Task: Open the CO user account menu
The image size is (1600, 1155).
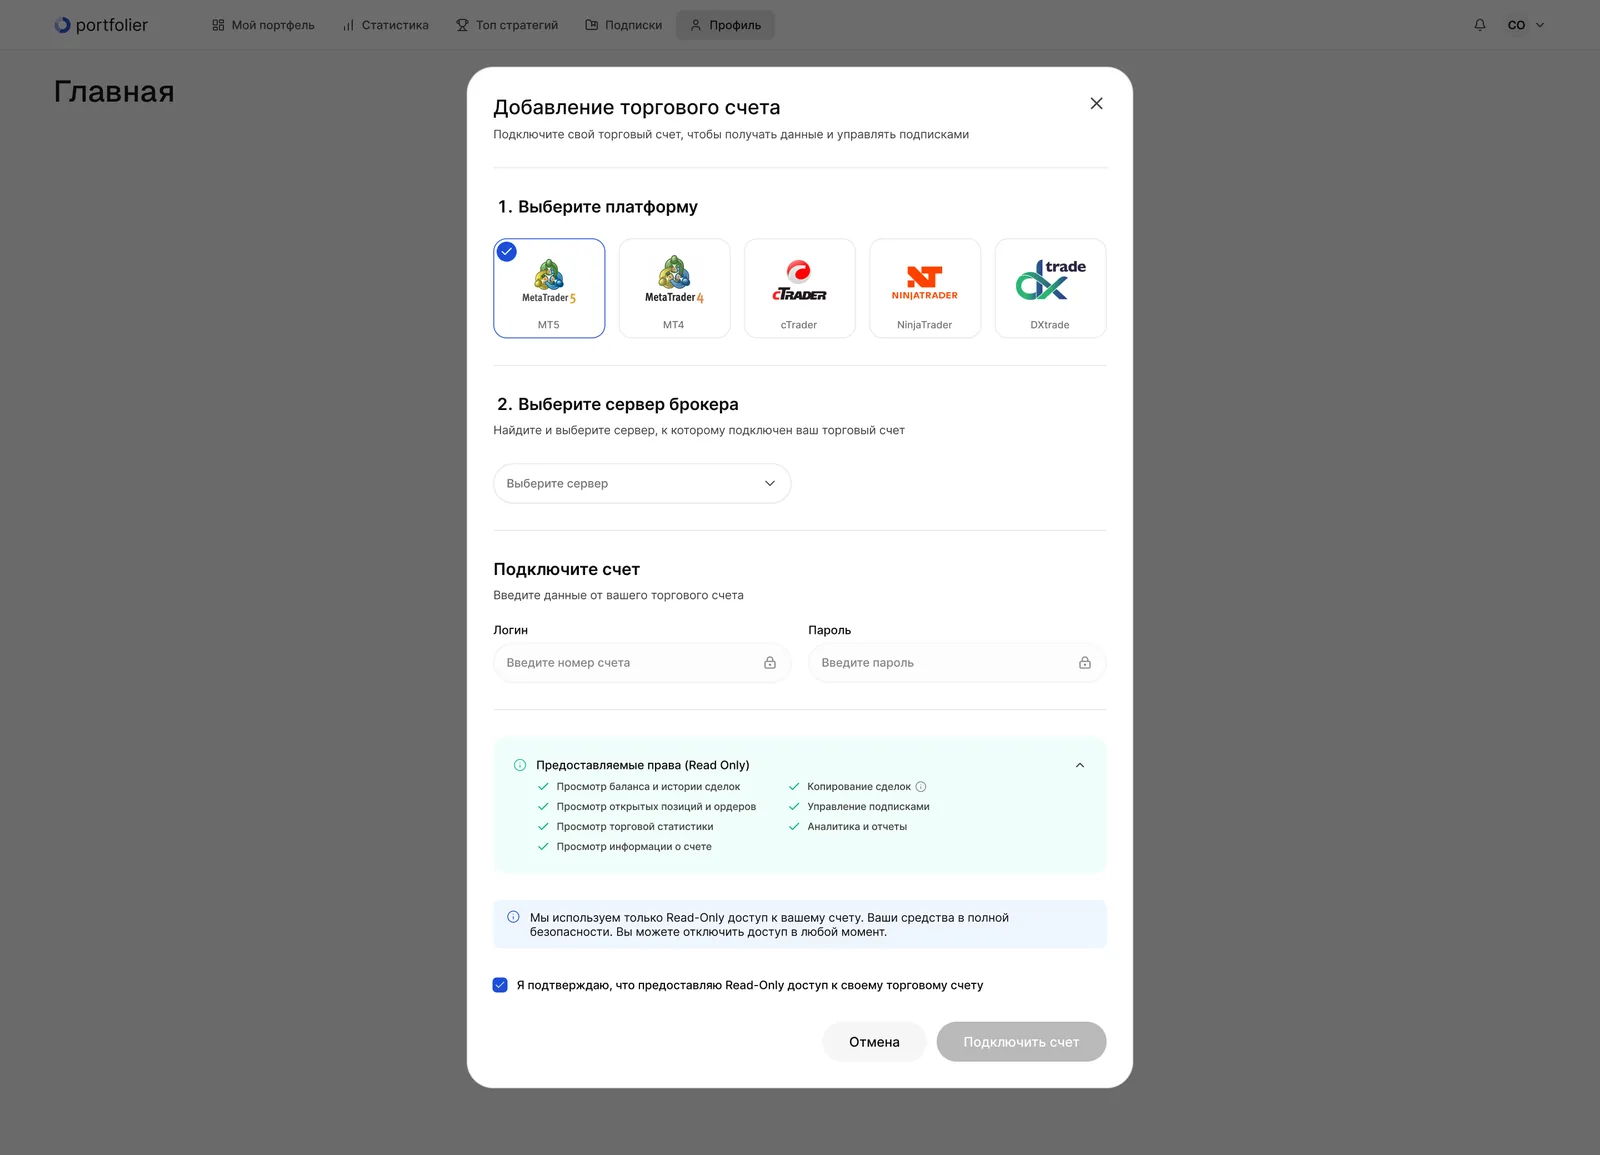Action: pos(1526,25)
